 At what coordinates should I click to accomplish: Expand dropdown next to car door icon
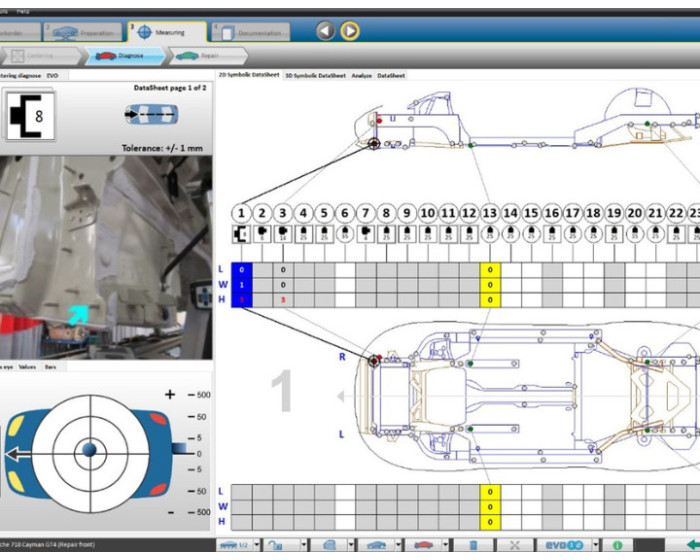351,545
